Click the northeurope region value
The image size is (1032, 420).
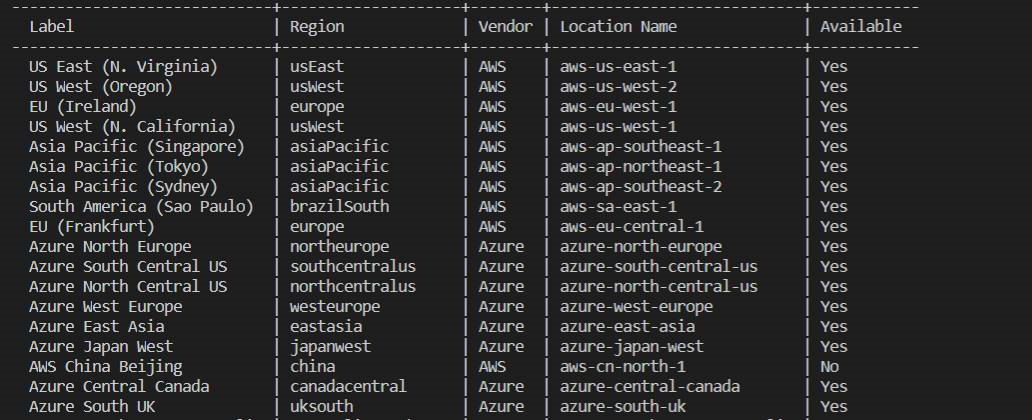pos(340,247)
